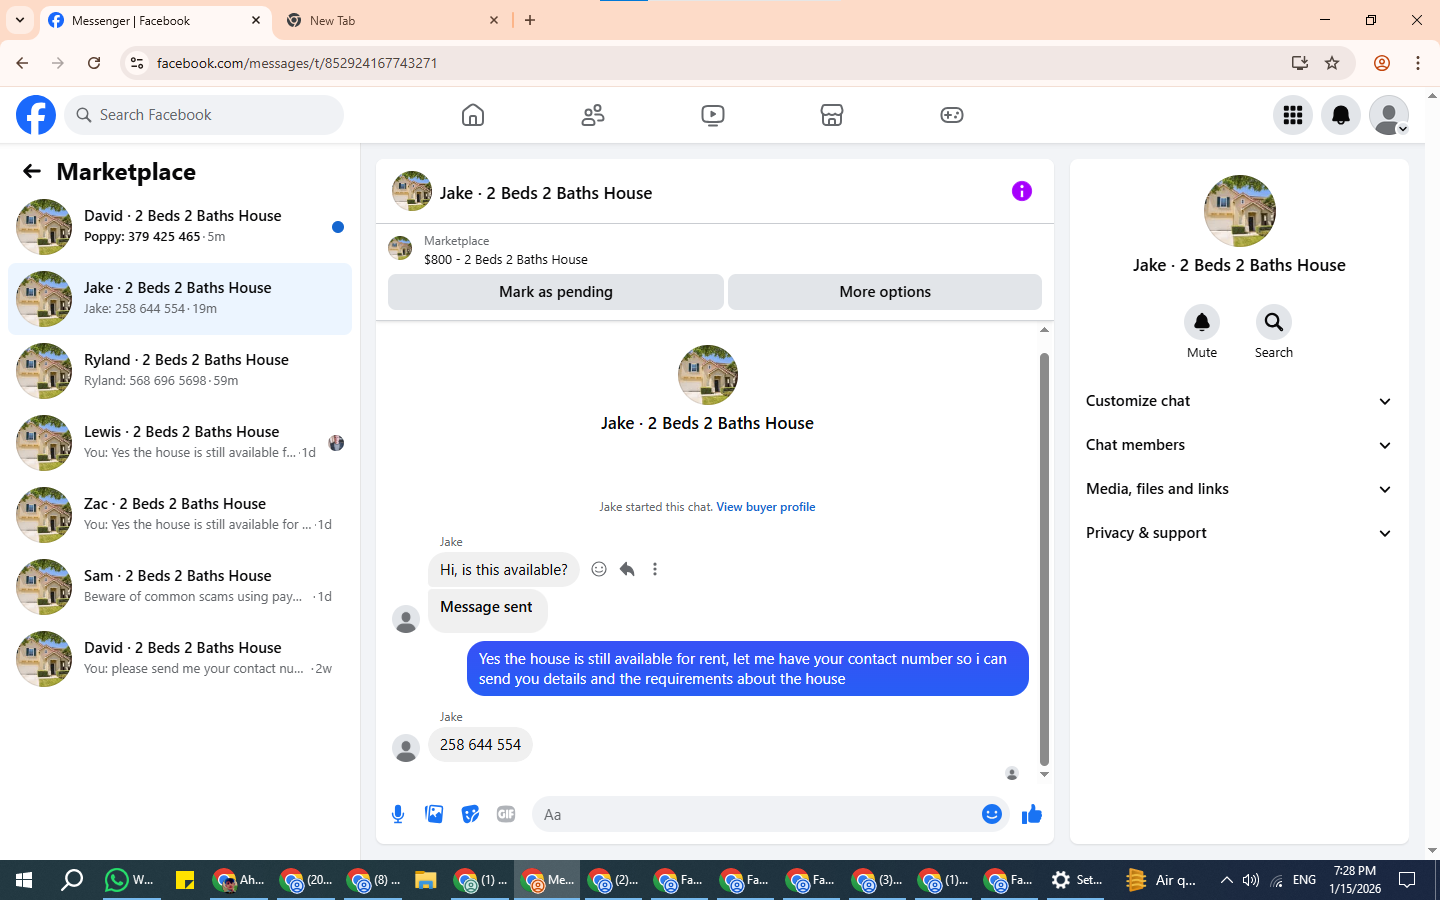Click Jake listing thumbnail in right panel
The height and width of the screenshot is (900, 1440).
pos(1240,211)
